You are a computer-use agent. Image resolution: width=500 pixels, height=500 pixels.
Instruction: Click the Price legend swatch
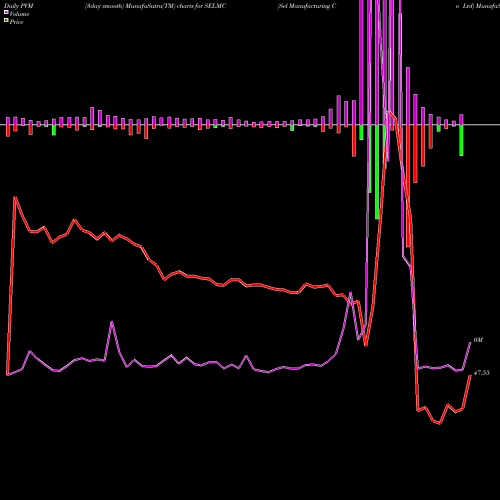point(6,21)
